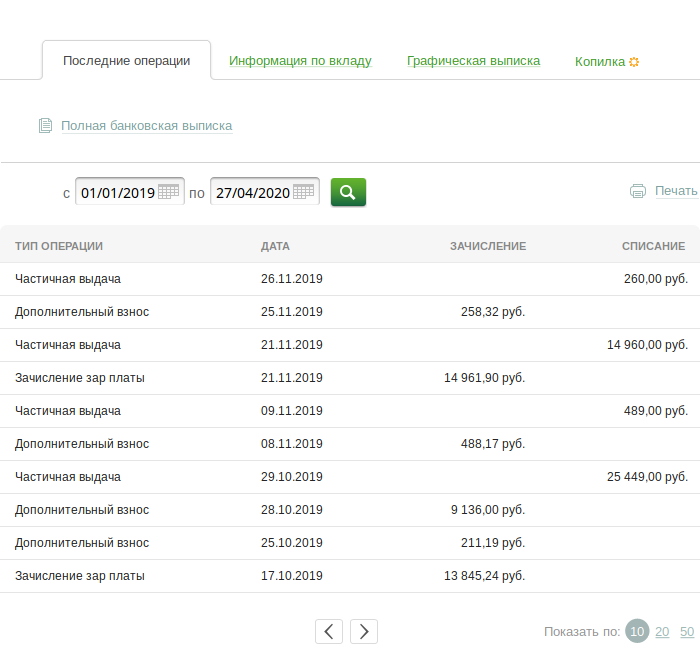Open the Графическая выписка tab
700x670 pixels.
(473, 61)
